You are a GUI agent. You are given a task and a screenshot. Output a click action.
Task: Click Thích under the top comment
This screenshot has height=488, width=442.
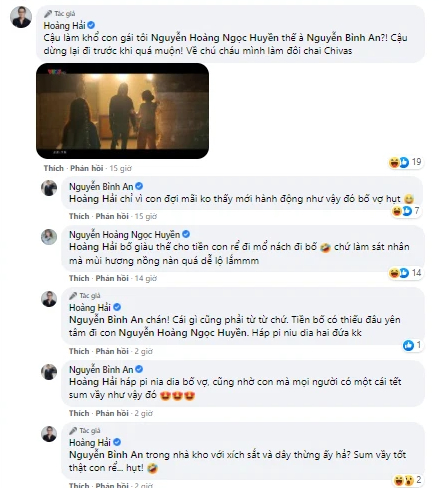(53, 168)
